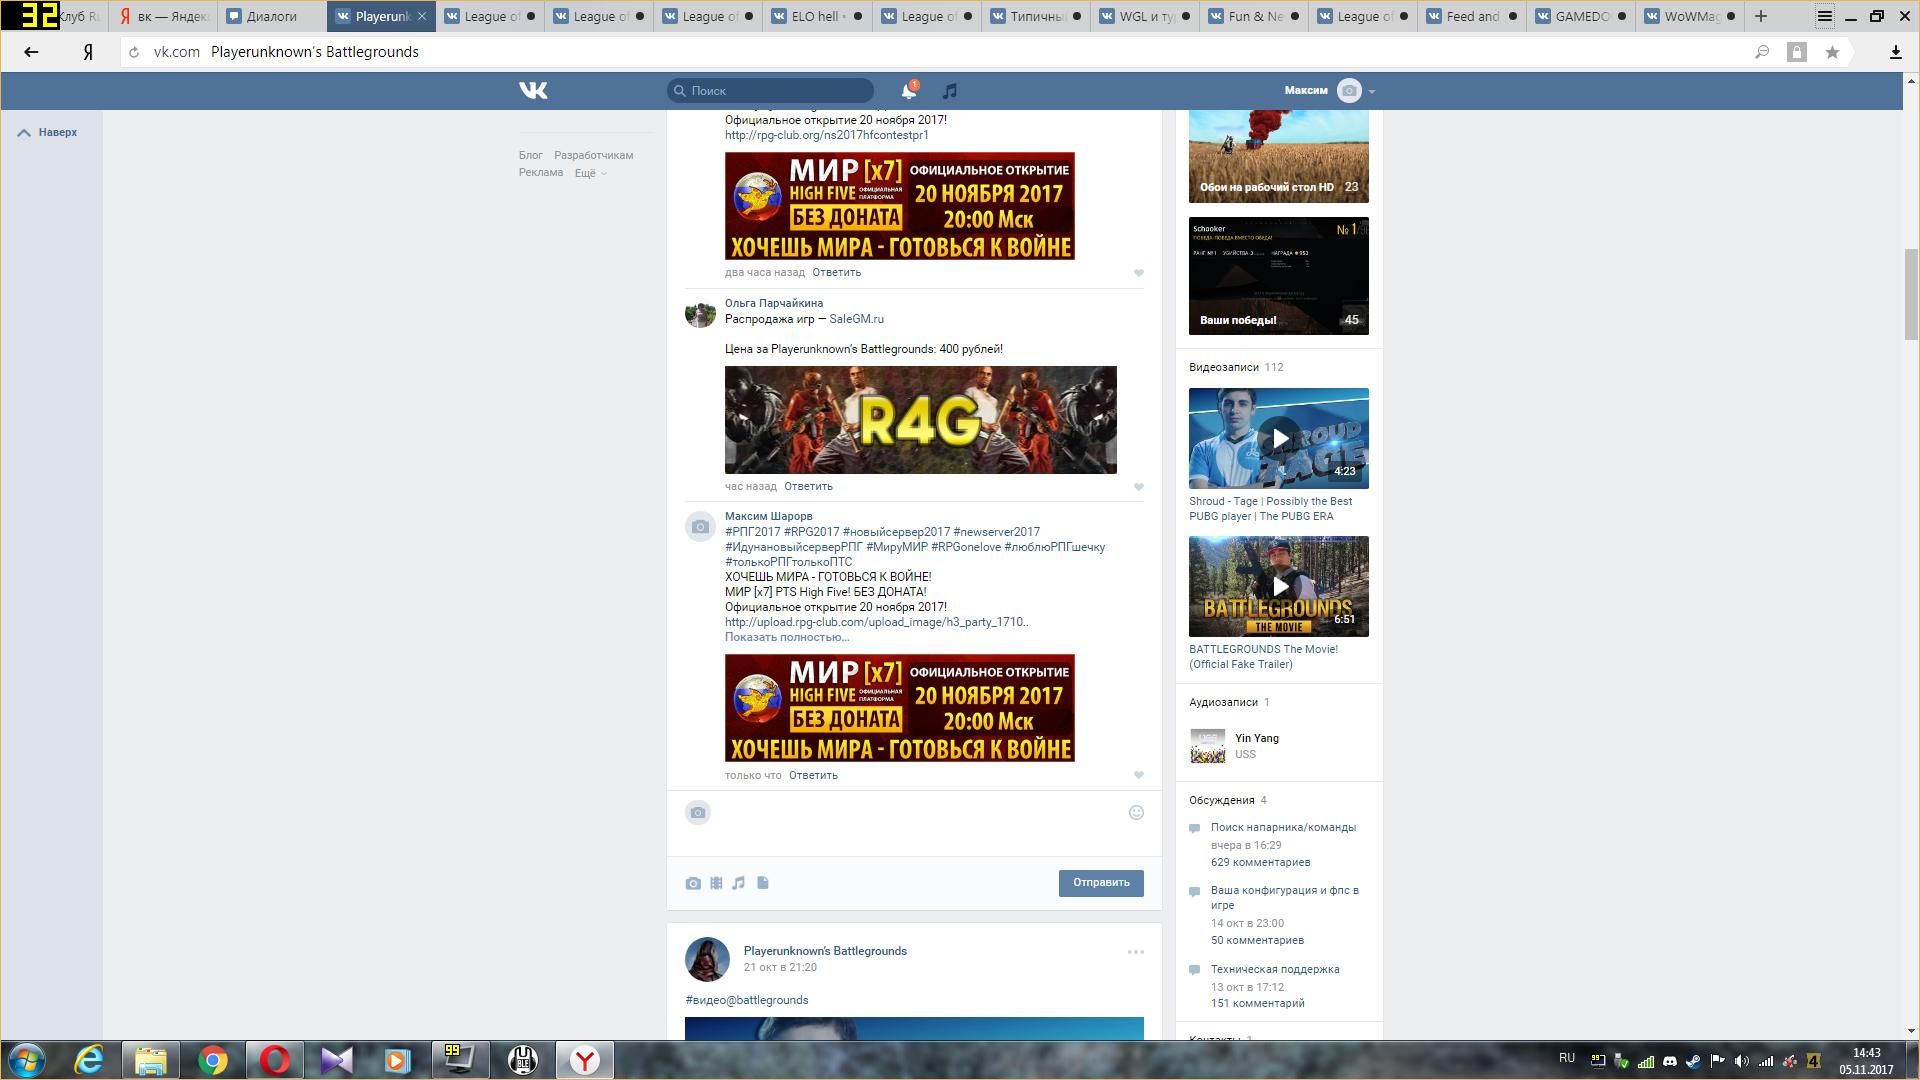Open the emoji picker in the comment box
The image size is (1920, 1080).
pyautogui.click(x=1136, y=813)
